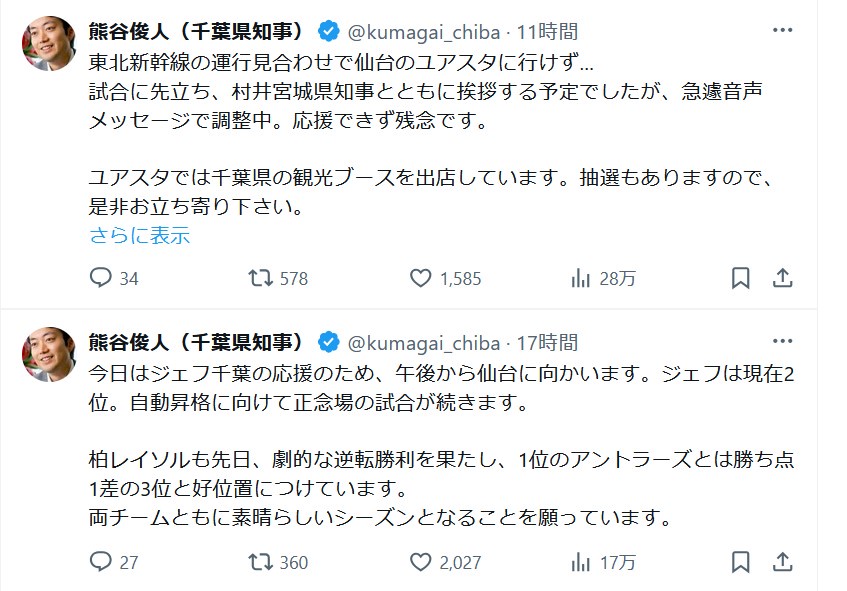View analytics of the 28万 views tweet
The height and width of the screenshot is (591, 847).
tap(580, 278)
